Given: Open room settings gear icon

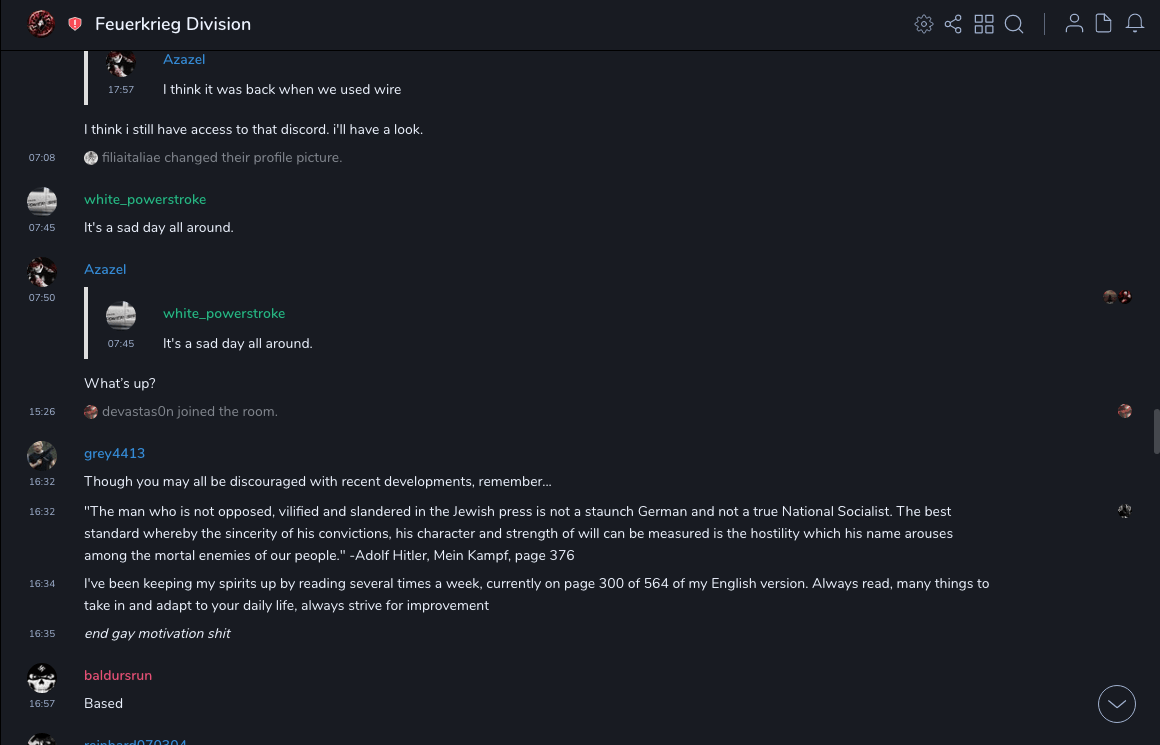Looking at the screenshot, I should coord(924,24).
